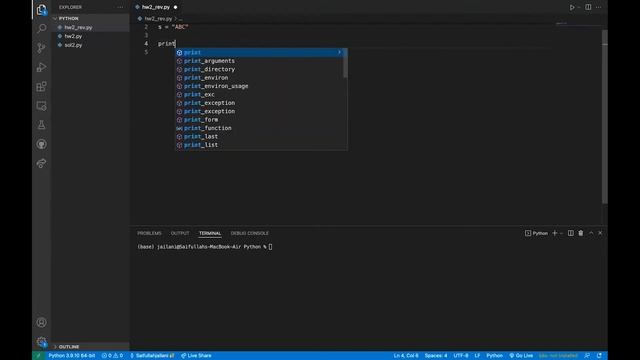Choose print_arguments from suggestions
This screenshot has height=360, width=640.
click(x=260, y=61)
